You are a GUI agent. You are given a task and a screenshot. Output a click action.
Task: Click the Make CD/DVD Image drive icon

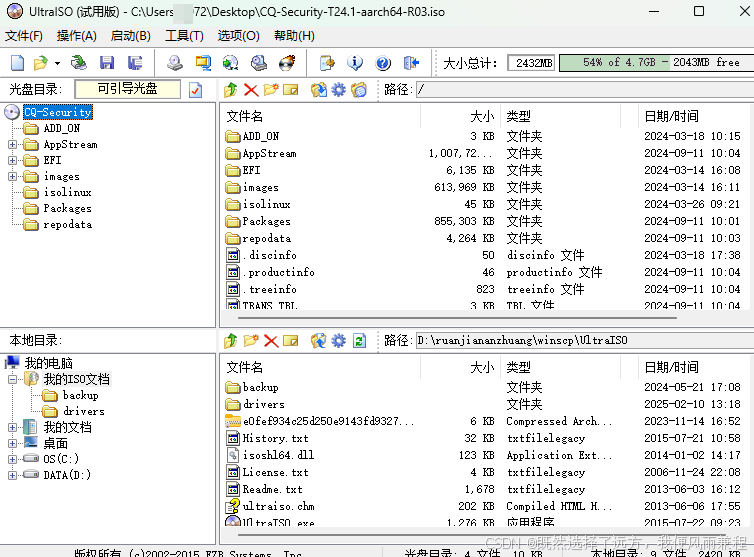(175, 63)
